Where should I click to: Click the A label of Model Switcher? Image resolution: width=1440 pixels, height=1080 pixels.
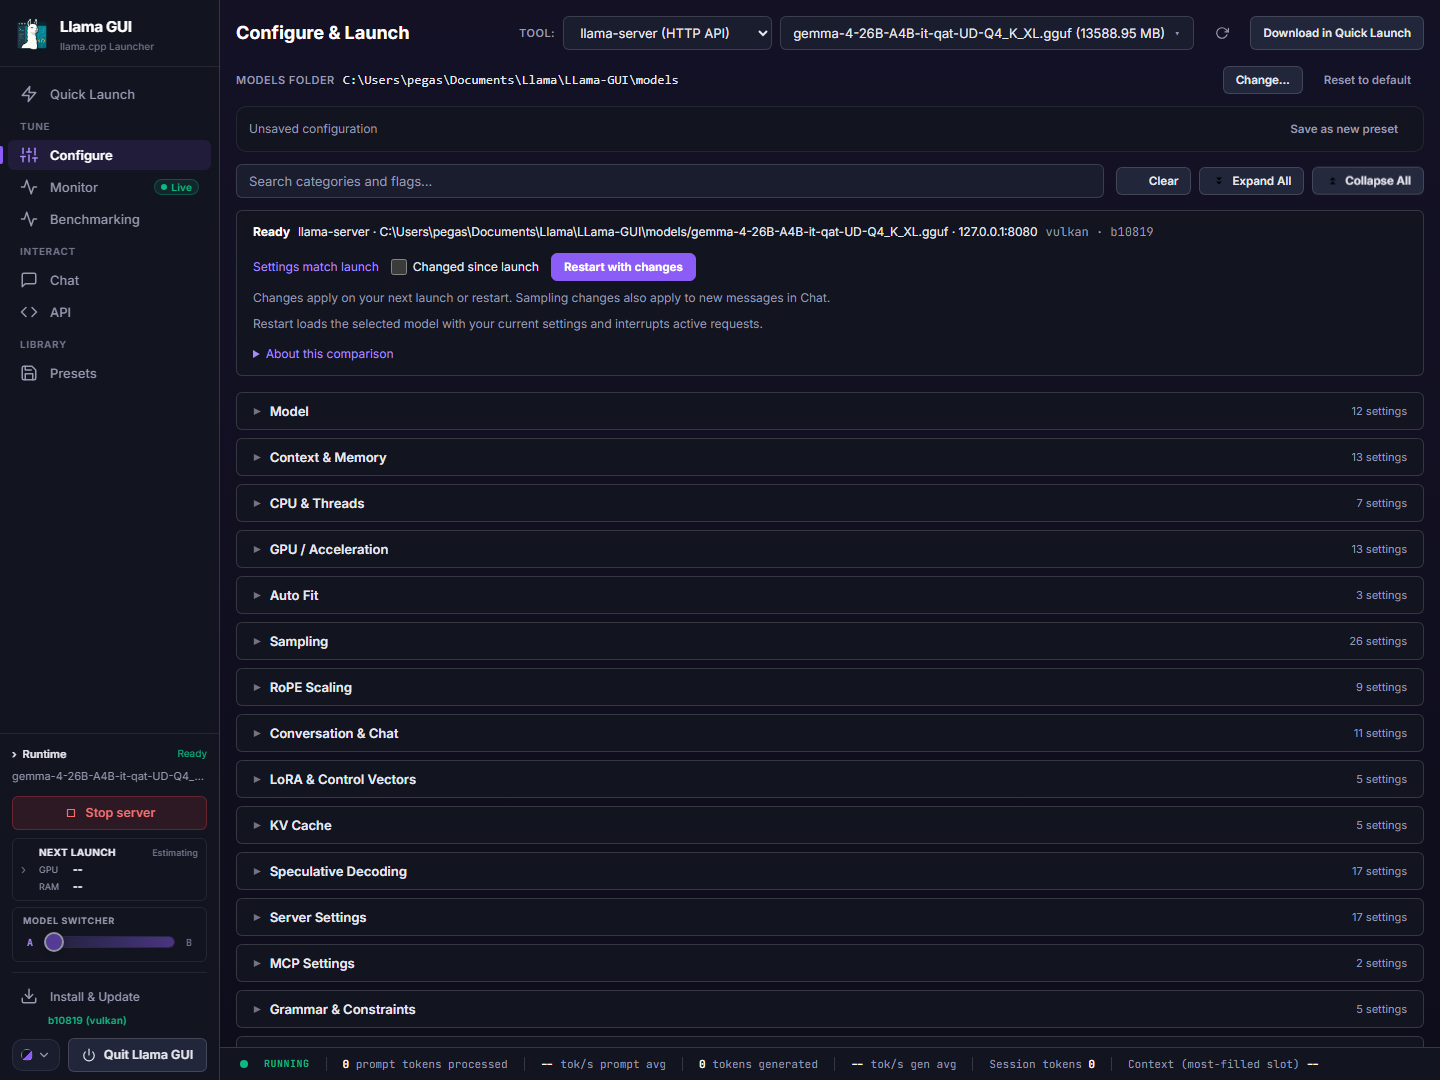[x=30, y=942]
